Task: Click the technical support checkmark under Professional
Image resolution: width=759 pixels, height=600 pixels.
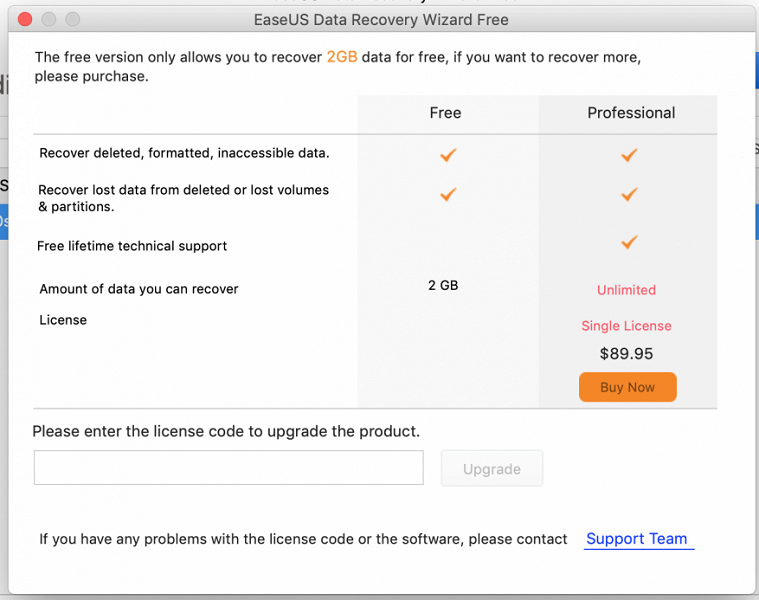Action: pyautogui.click(x=629, y=242)
